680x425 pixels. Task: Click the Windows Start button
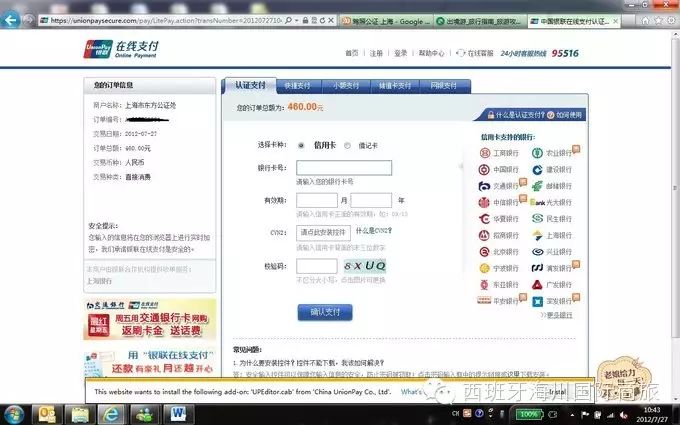pyautogui.click(x=14, y=415)
